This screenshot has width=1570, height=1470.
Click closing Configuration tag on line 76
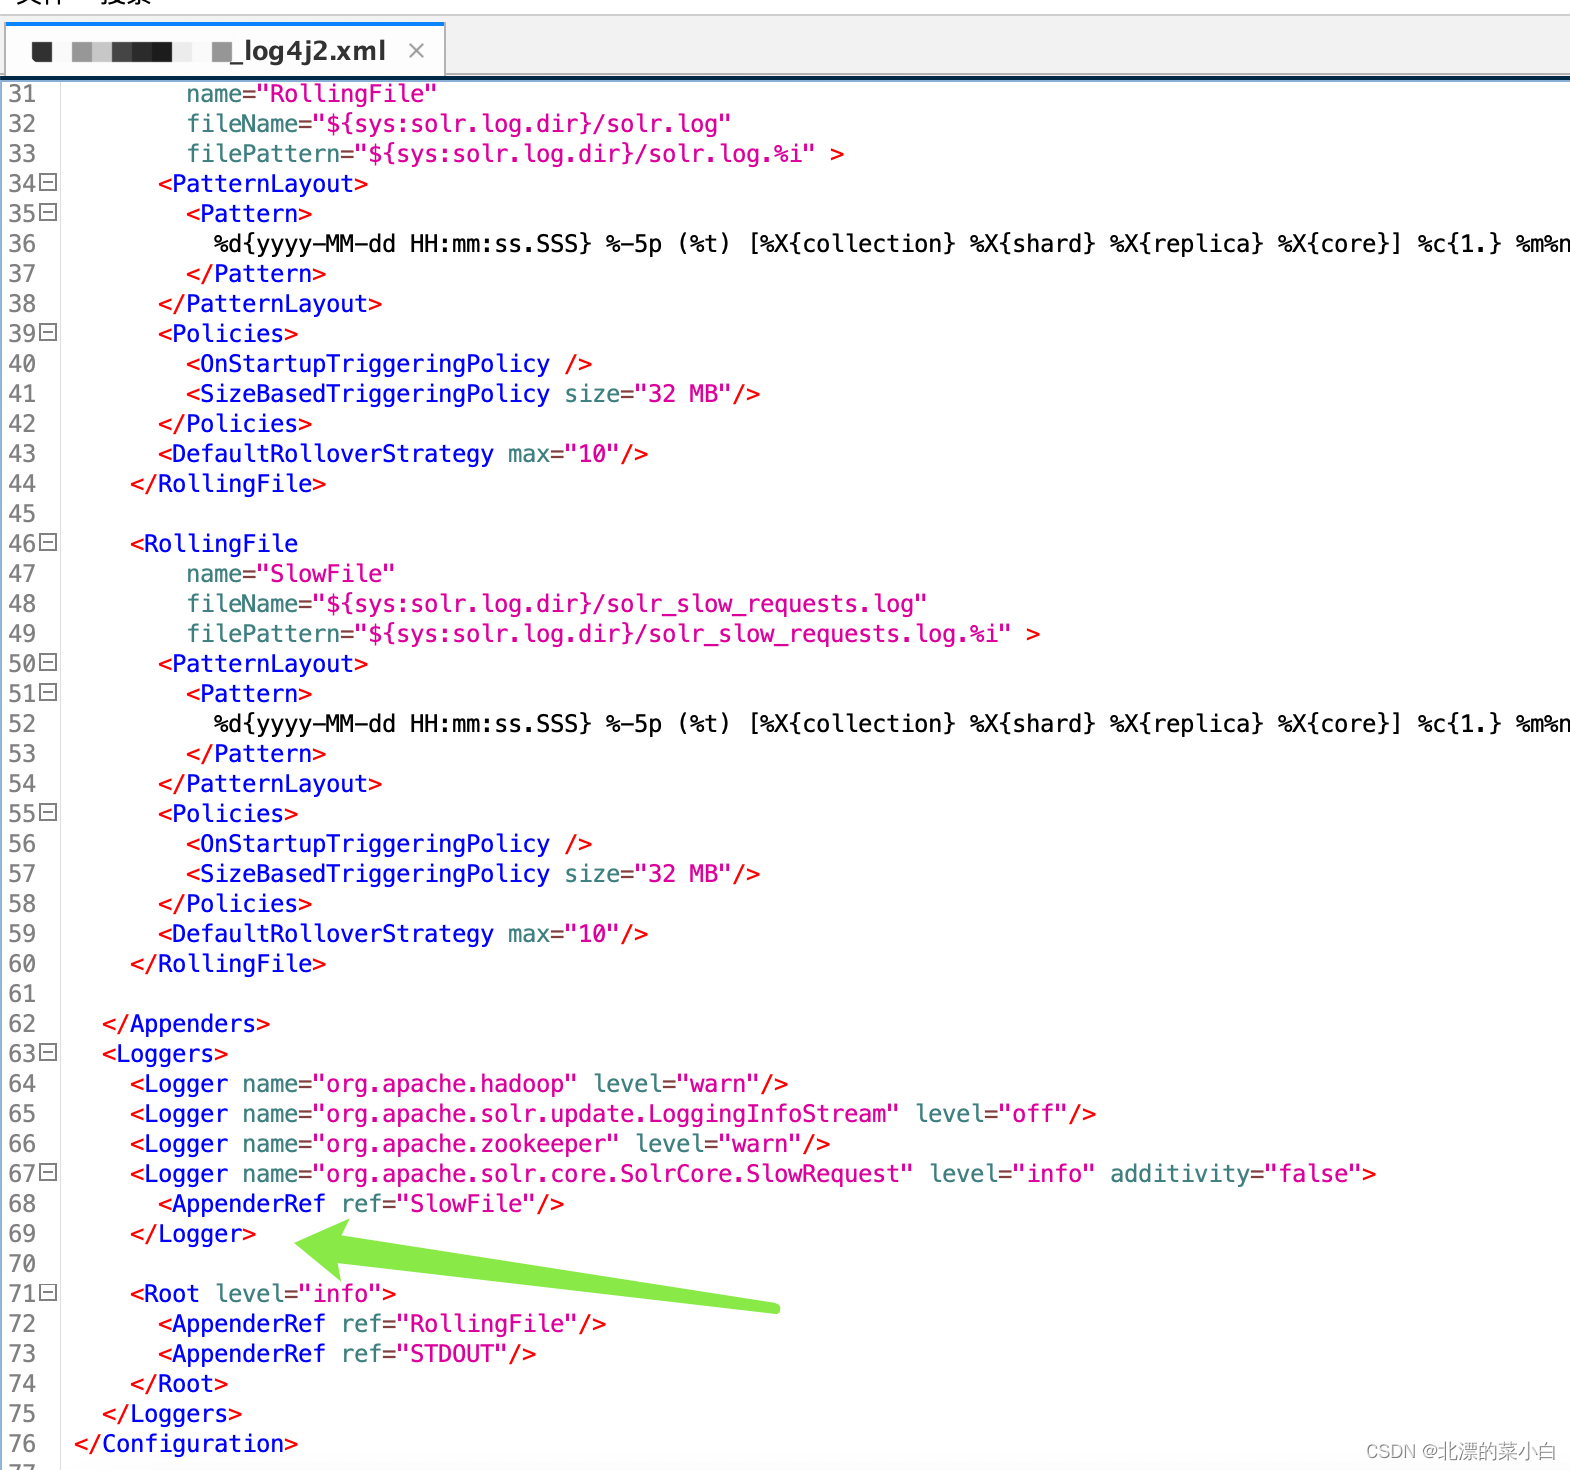(x=186, y=1444)
